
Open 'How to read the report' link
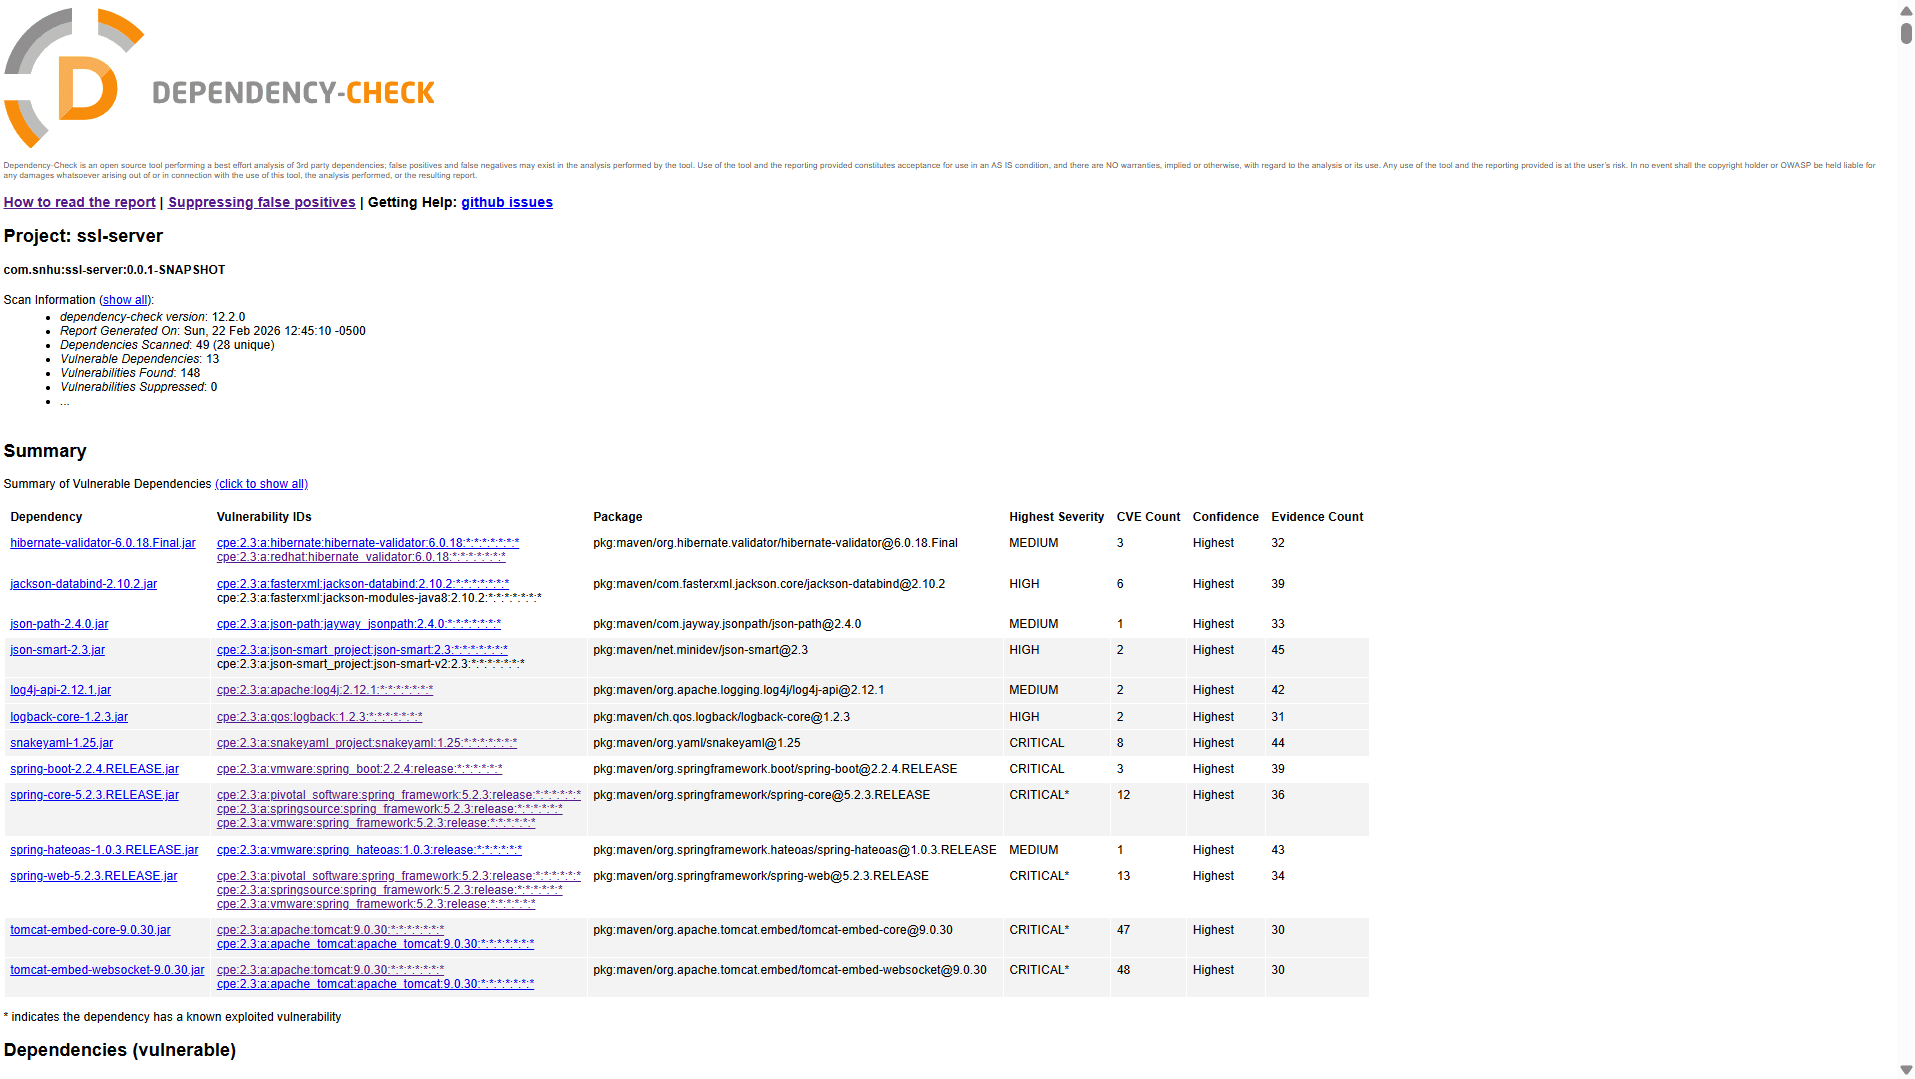point(80,202)
